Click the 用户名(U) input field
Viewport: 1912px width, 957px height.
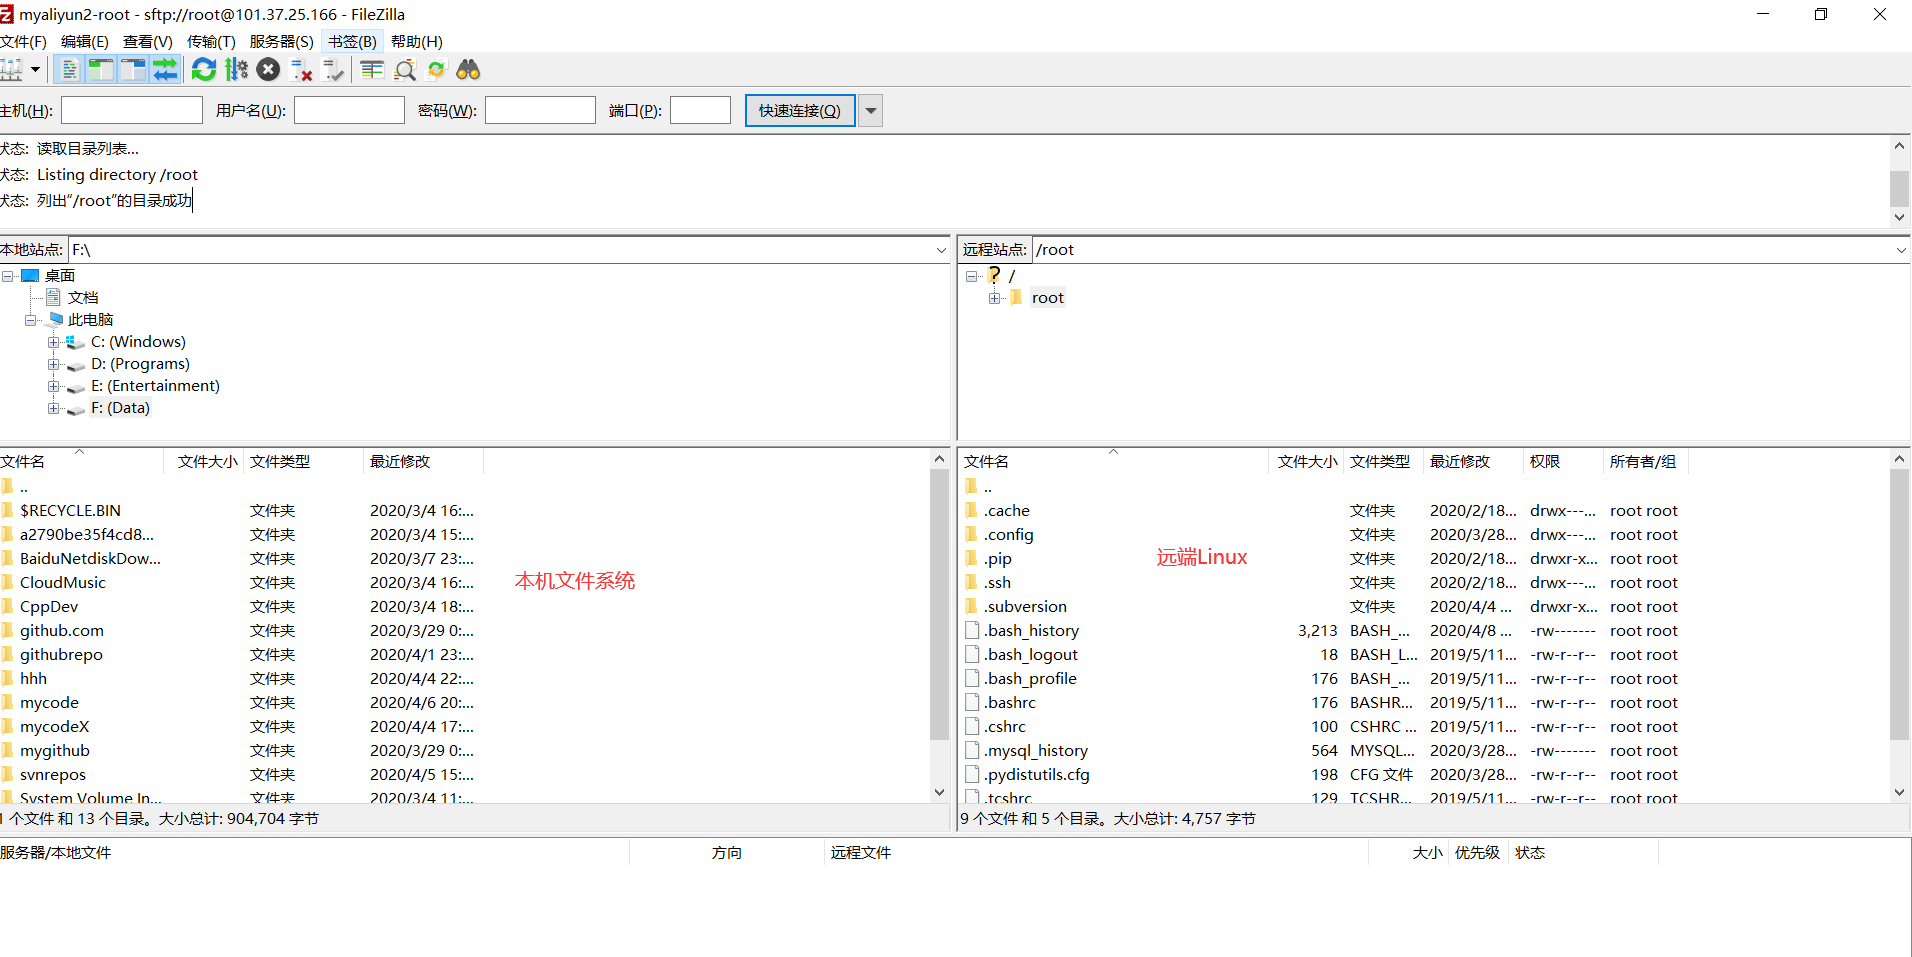(x=349, y=110)
